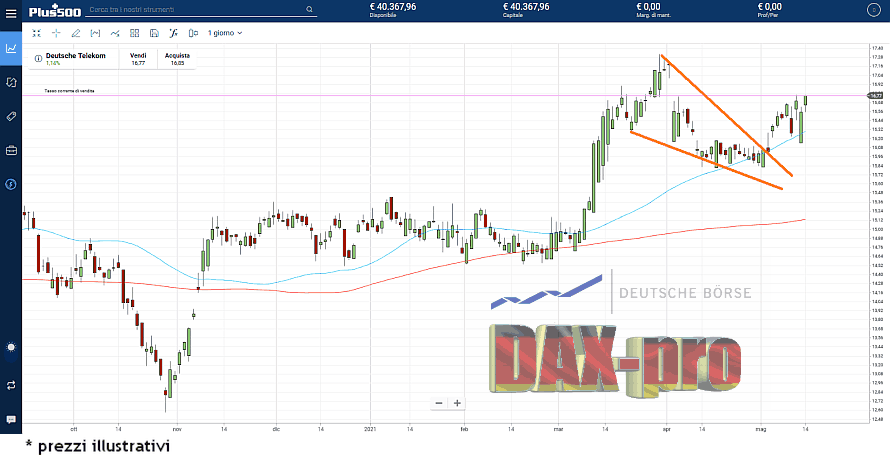Select the crosshair cursor tool

(x=56, y=33)
